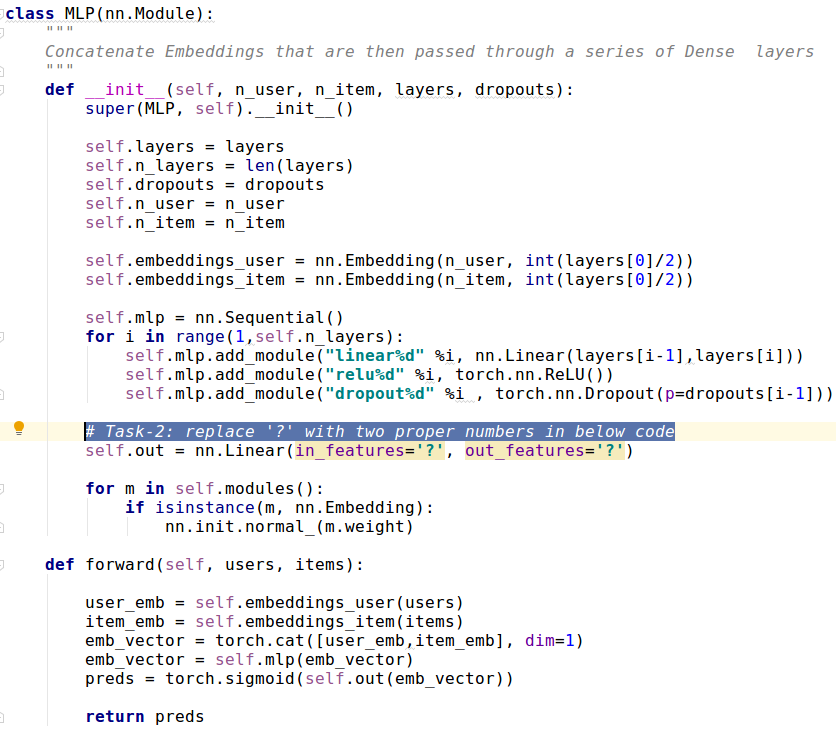Click 'len(layers)' in the n_layers assignment
The image size is (836, 729).
pyautogui.click(x=299, y=166)
